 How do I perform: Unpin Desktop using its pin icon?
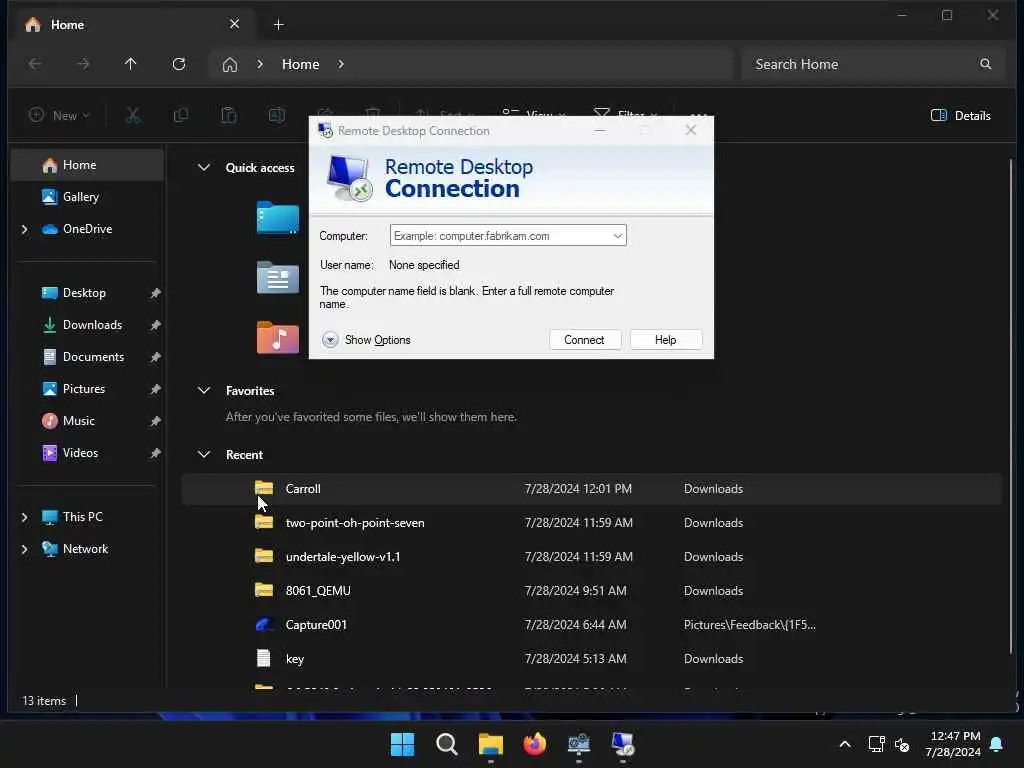(x=155, y=293)
